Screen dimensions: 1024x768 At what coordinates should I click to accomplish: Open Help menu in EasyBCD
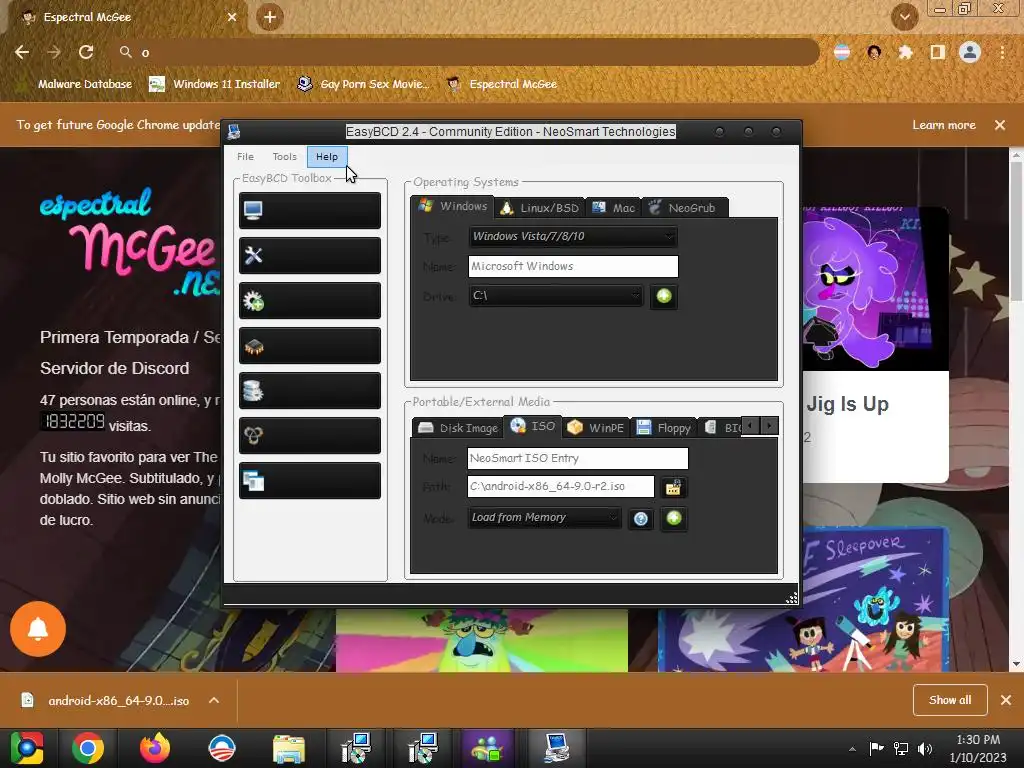point(327,157)
